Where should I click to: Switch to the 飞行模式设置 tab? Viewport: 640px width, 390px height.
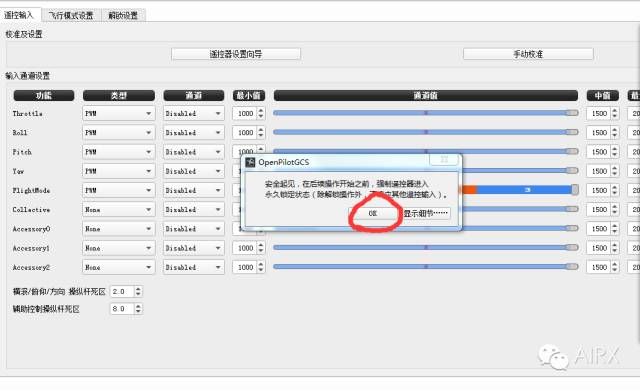[x=71, y=16]
